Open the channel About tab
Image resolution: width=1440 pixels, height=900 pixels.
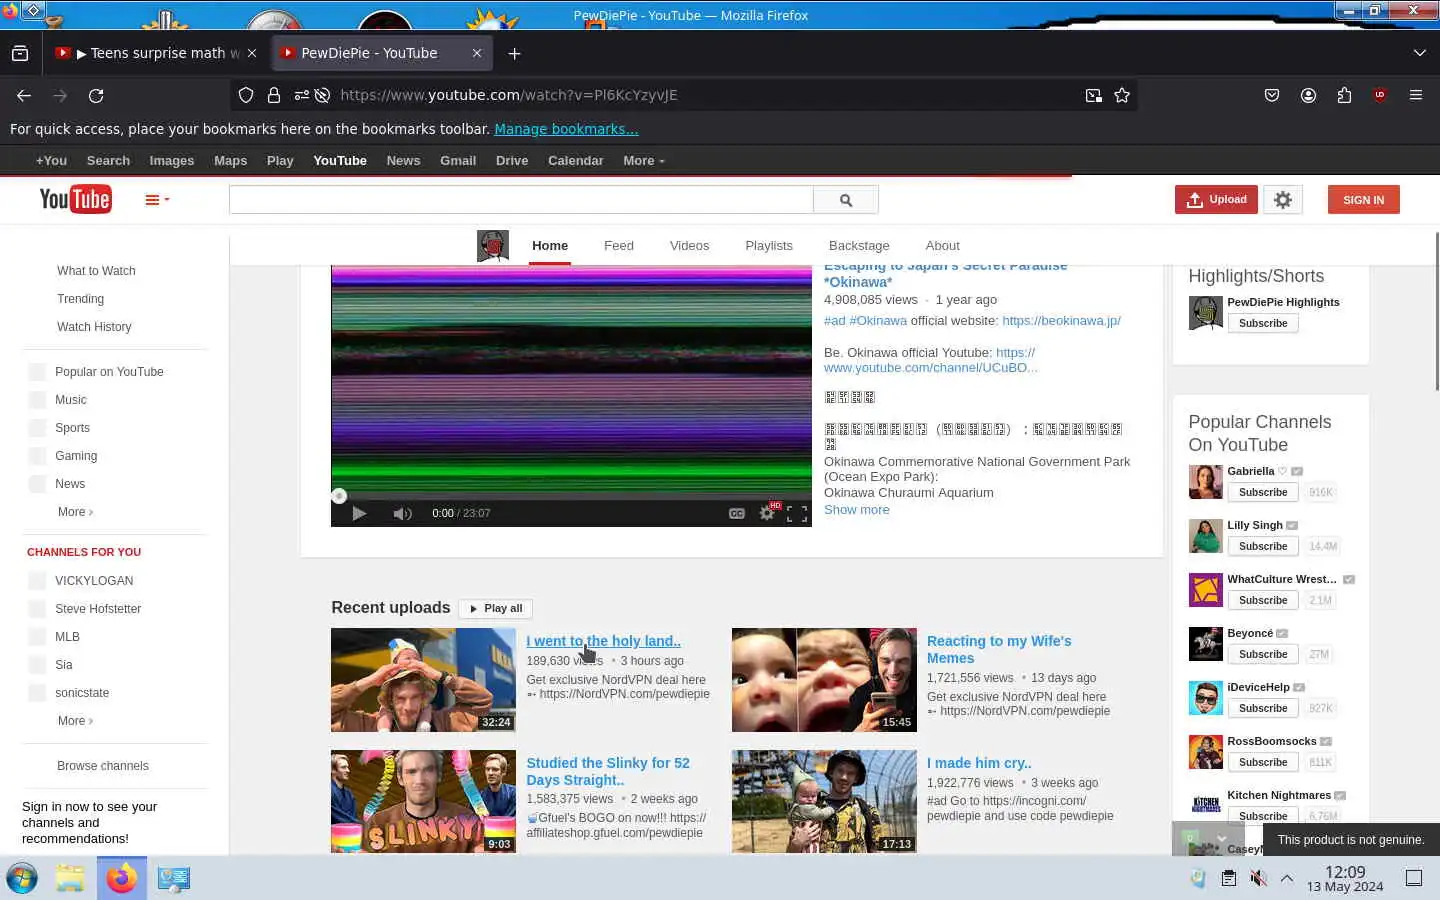942,245
